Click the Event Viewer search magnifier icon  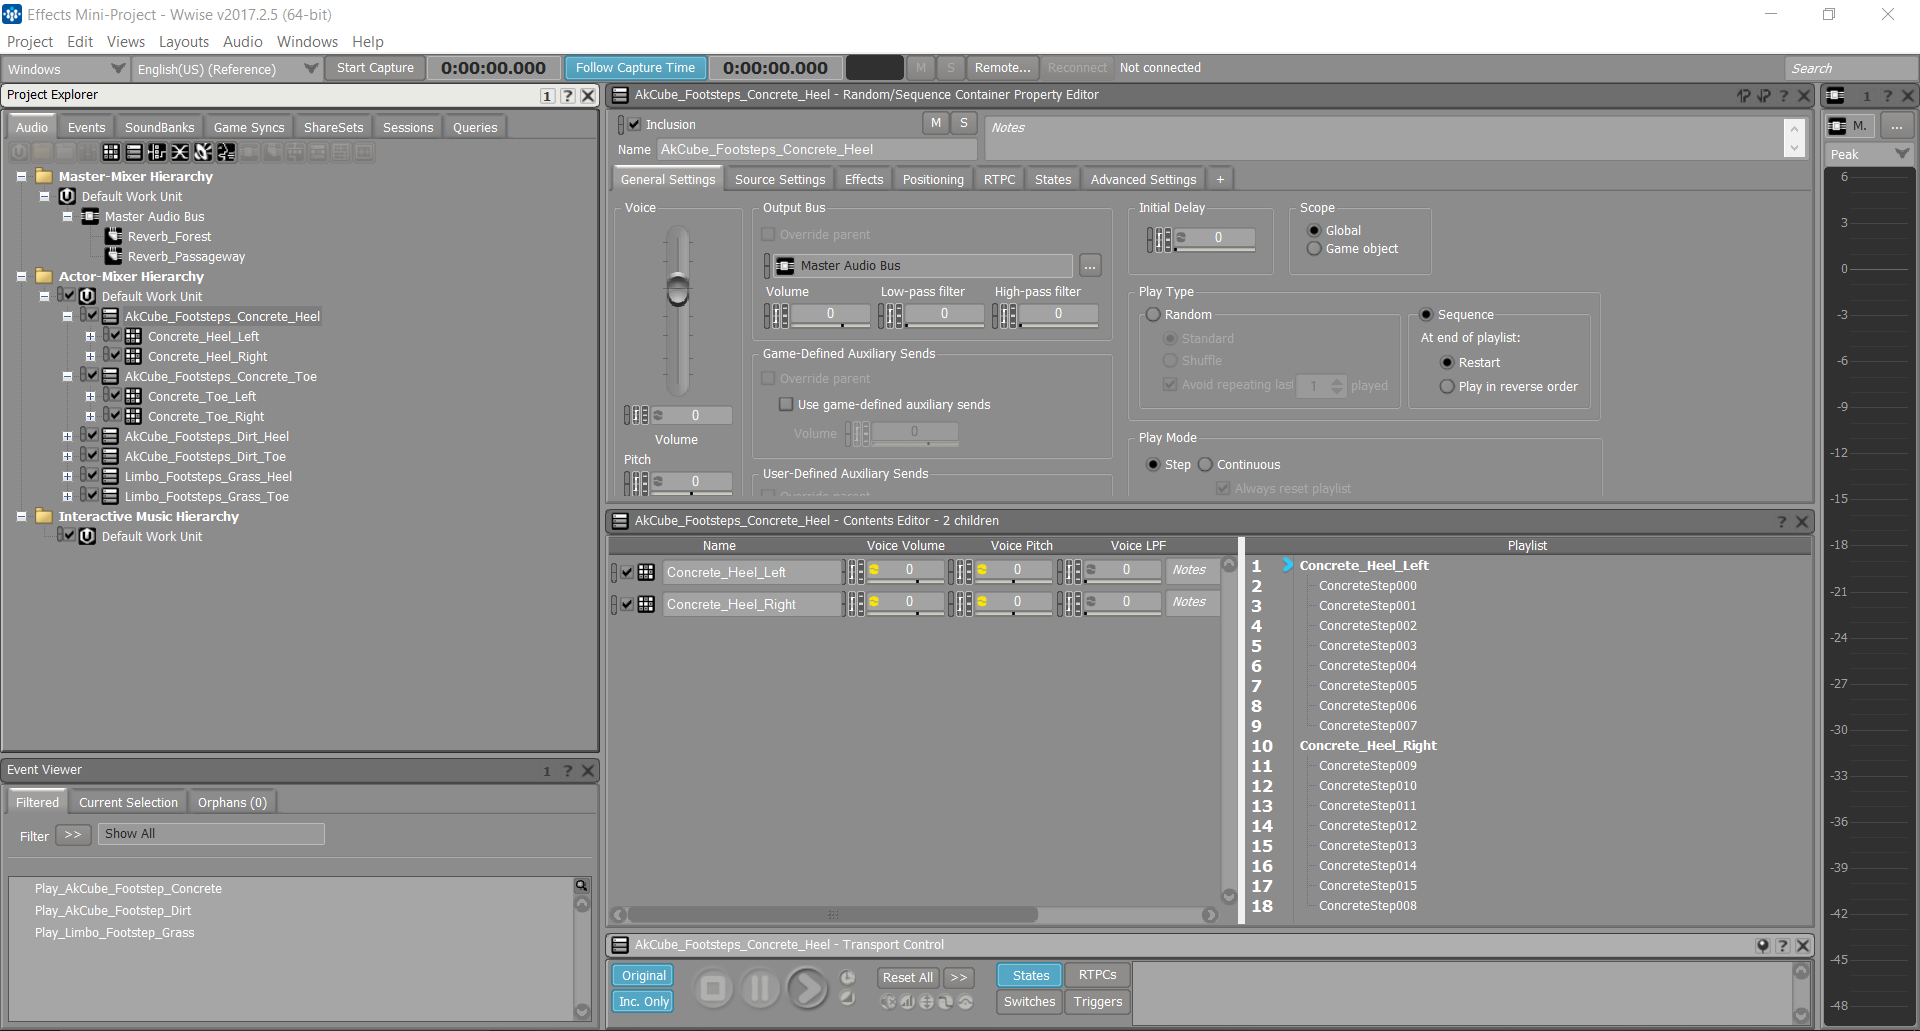[x=581, y=886]
